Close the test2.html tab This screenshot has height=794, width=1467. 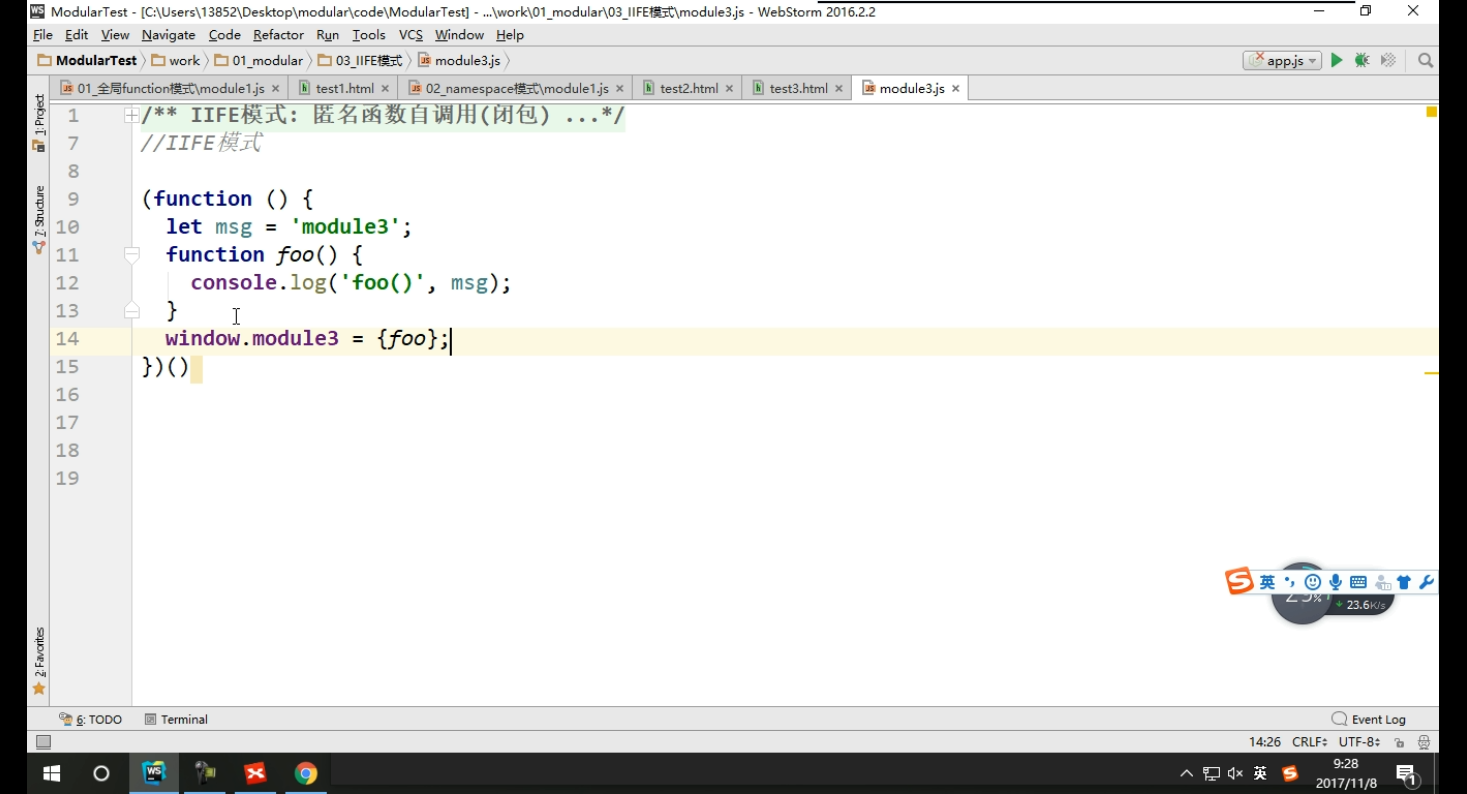(x=729, y=89)
